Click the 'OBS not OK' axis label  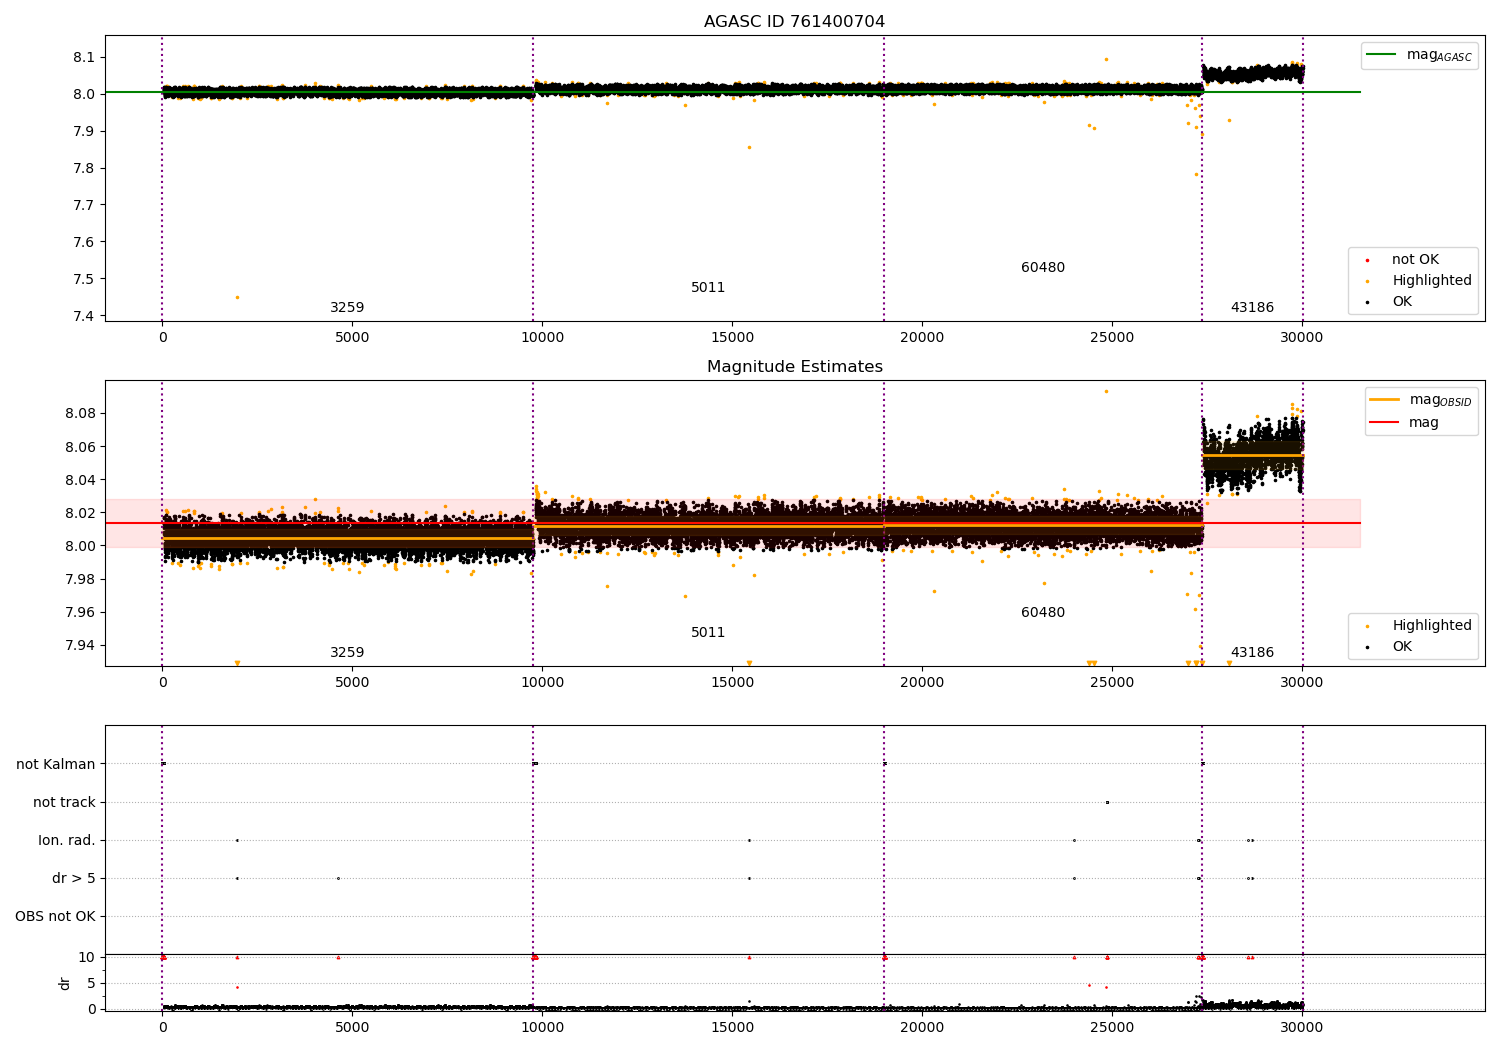(x=55, y=917)
